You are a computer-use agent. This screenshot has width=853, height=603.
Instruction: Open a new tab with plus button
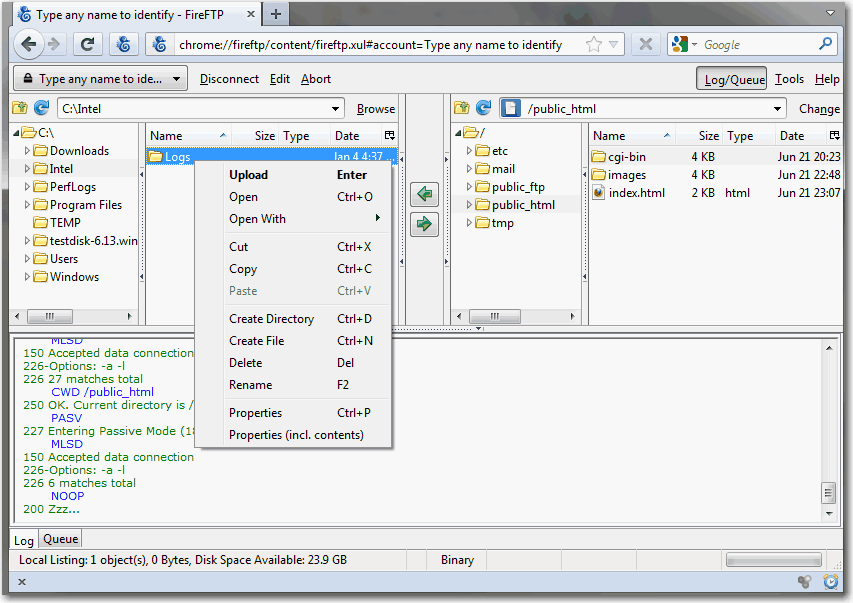276,14
